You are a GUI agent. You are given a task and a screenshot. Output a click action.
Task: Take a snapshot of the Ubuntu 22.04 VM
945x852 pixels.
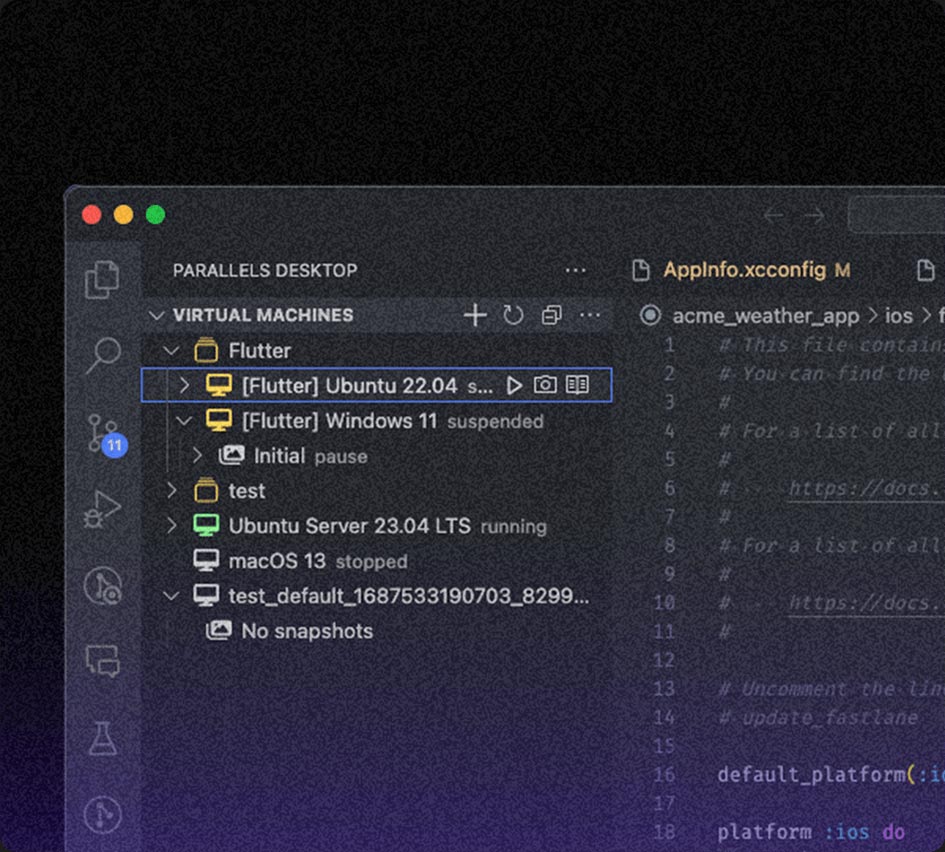click(546, 383)
